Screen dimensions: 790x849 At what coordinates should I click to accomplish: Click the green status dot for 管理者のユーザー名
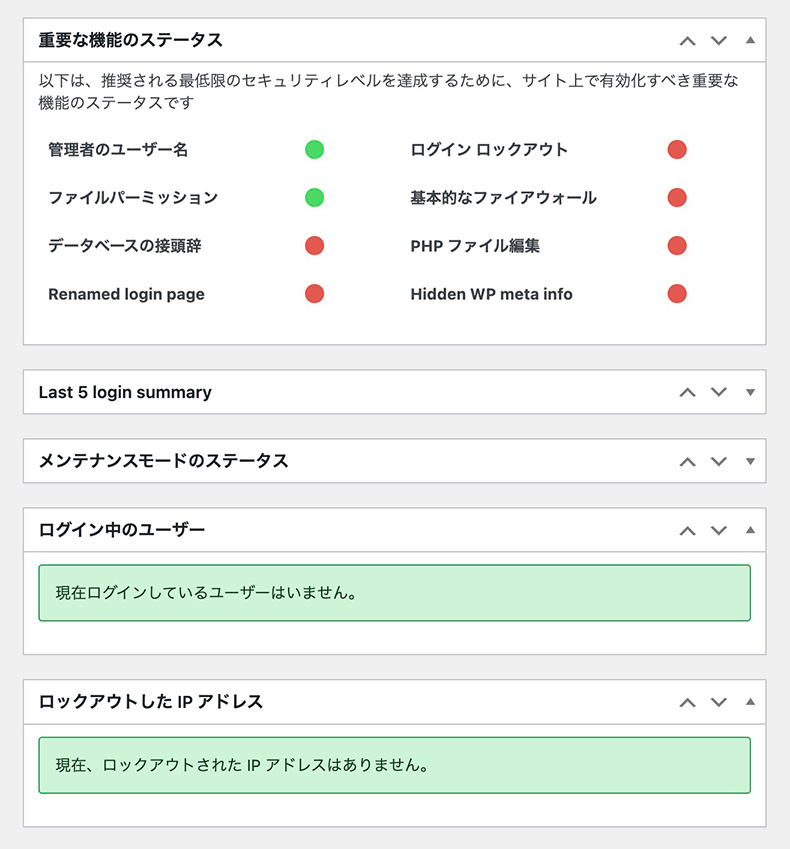point(315,149)
